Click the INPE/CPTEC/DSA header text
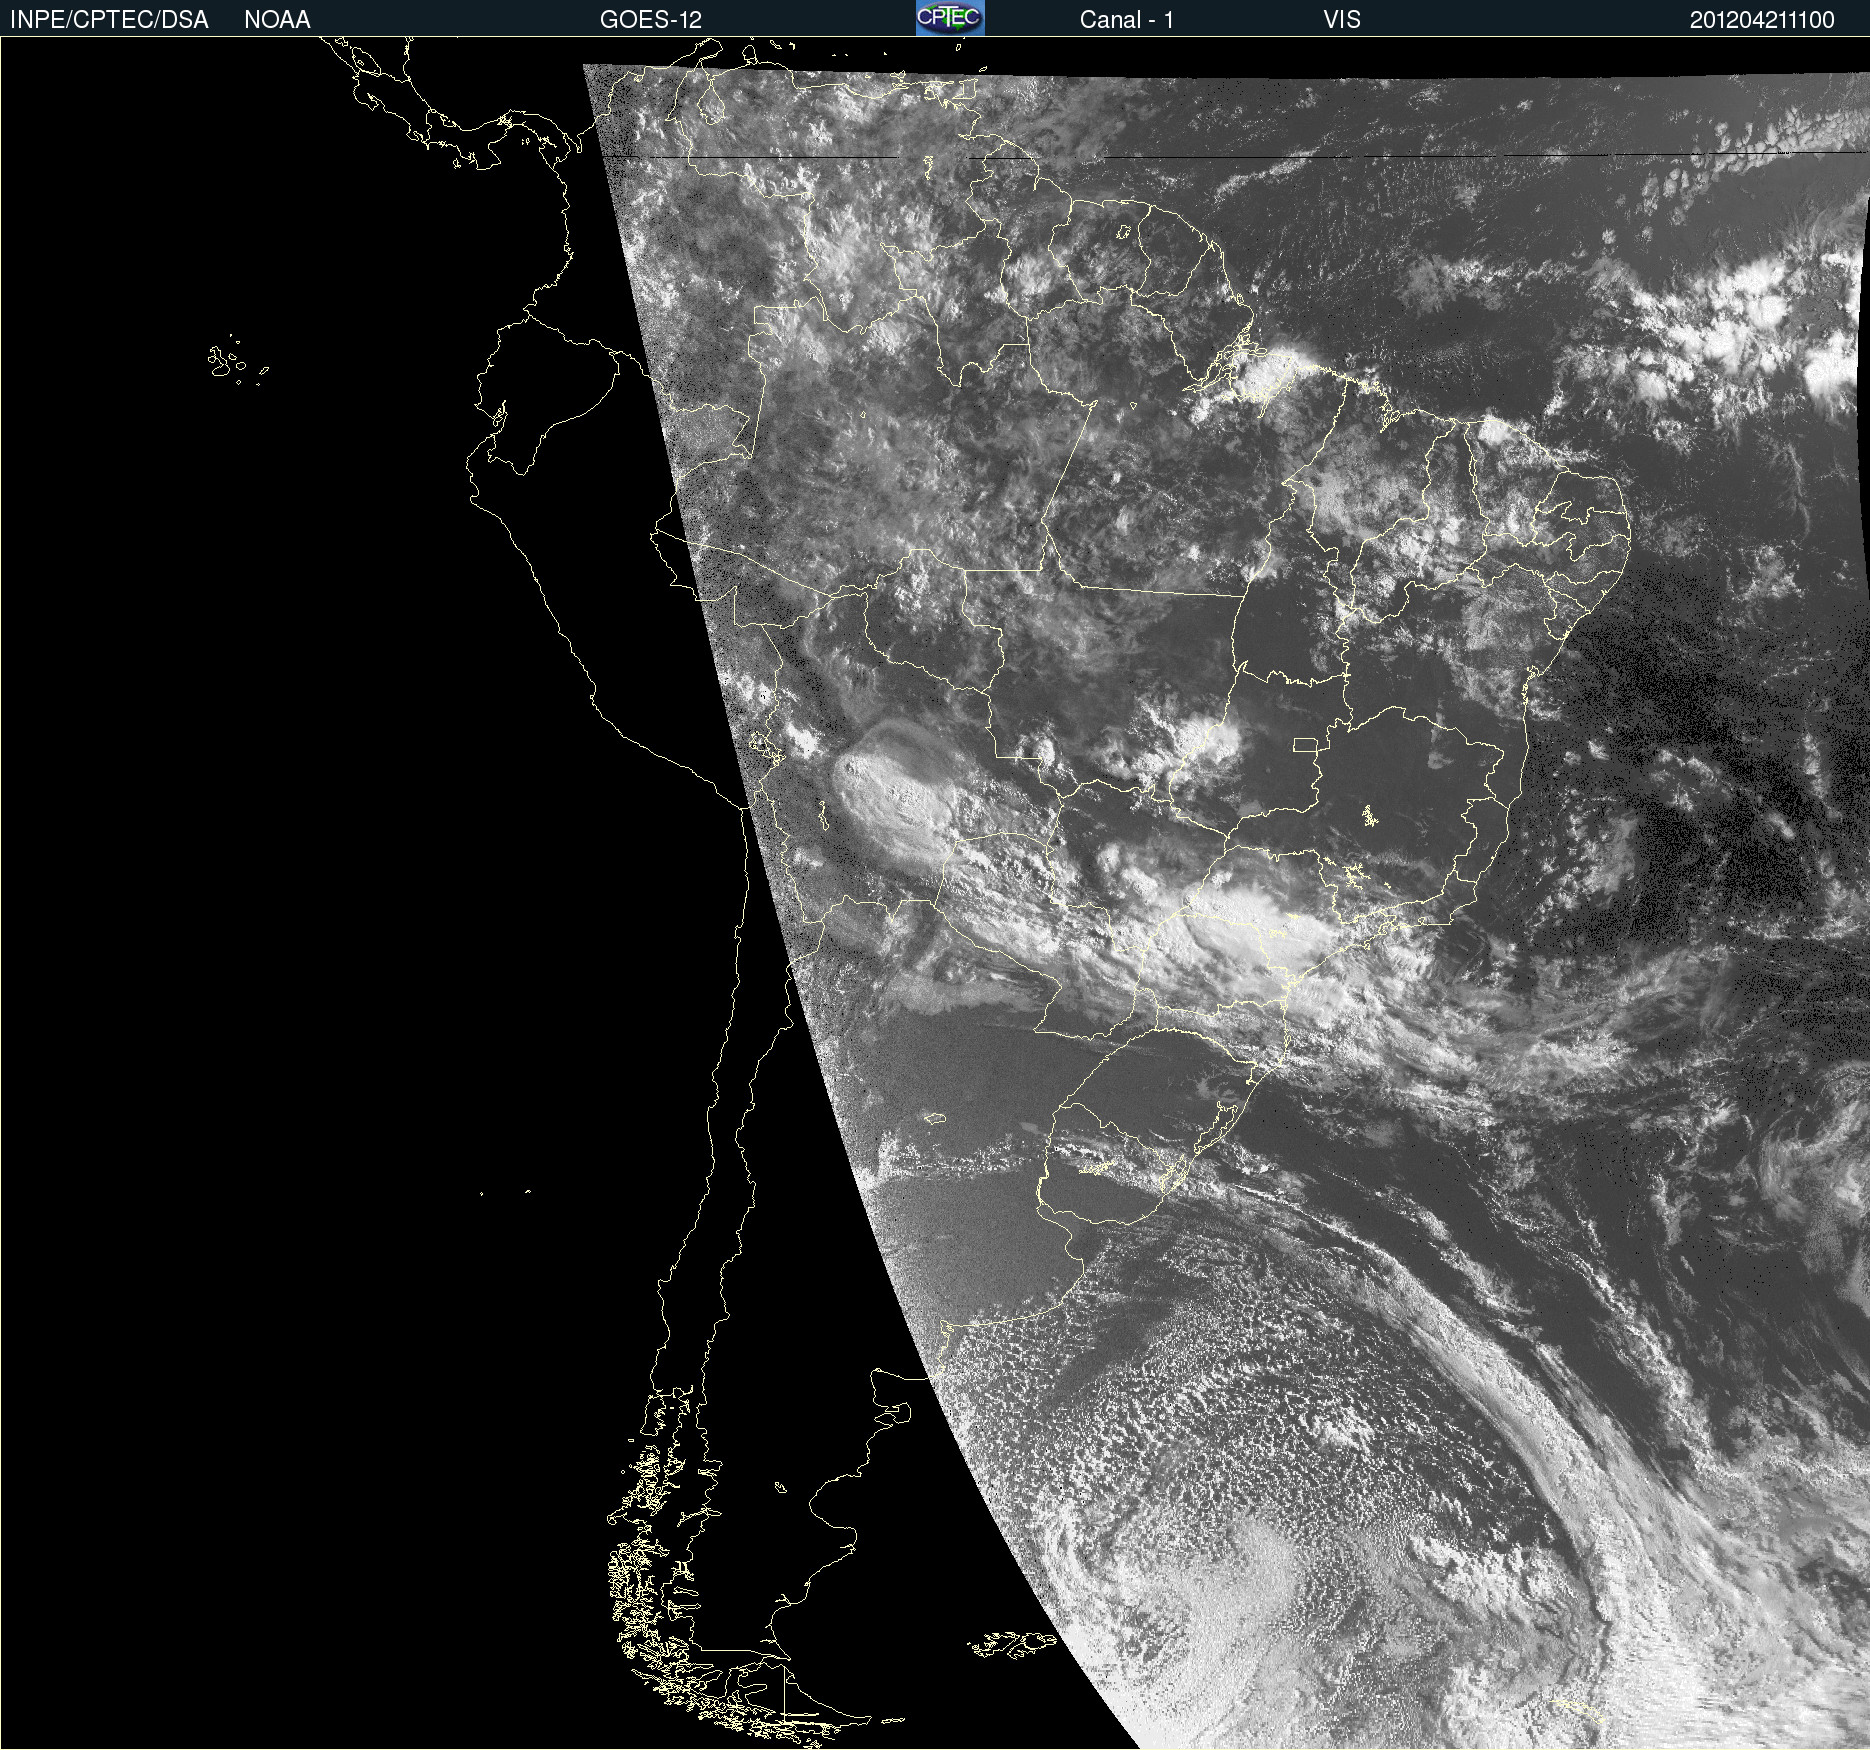This screenshot has height=1750, width=1870. click(109, 20)
